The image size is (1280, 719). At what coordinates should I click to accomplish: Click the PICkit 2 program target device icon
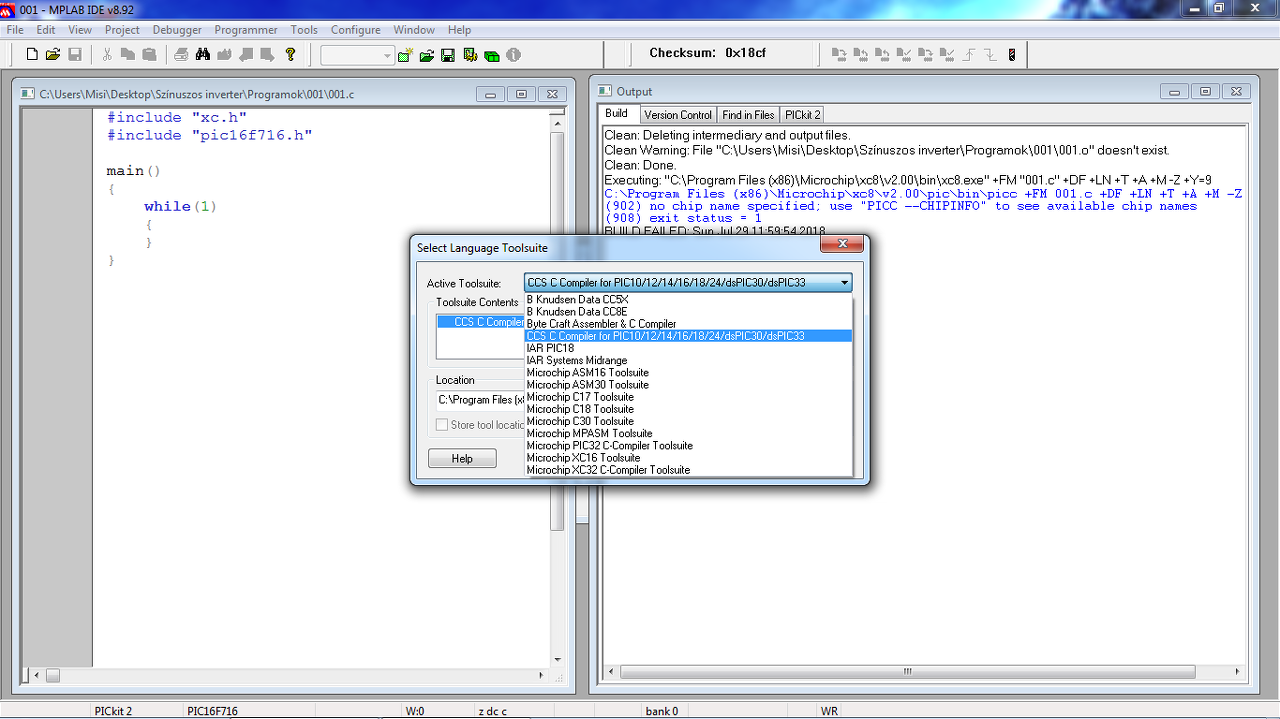(x=838, y=55)
